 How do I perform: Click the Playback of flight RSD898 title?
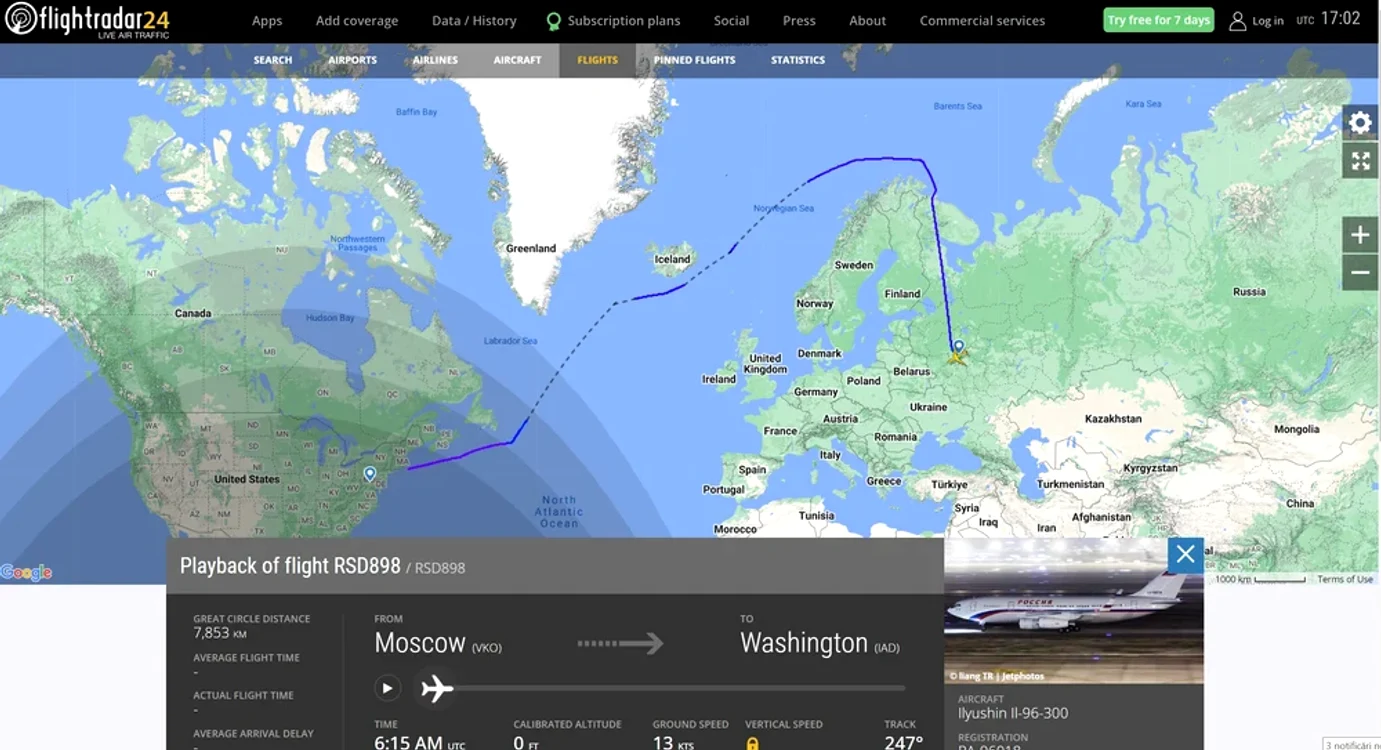click(290, 566)
